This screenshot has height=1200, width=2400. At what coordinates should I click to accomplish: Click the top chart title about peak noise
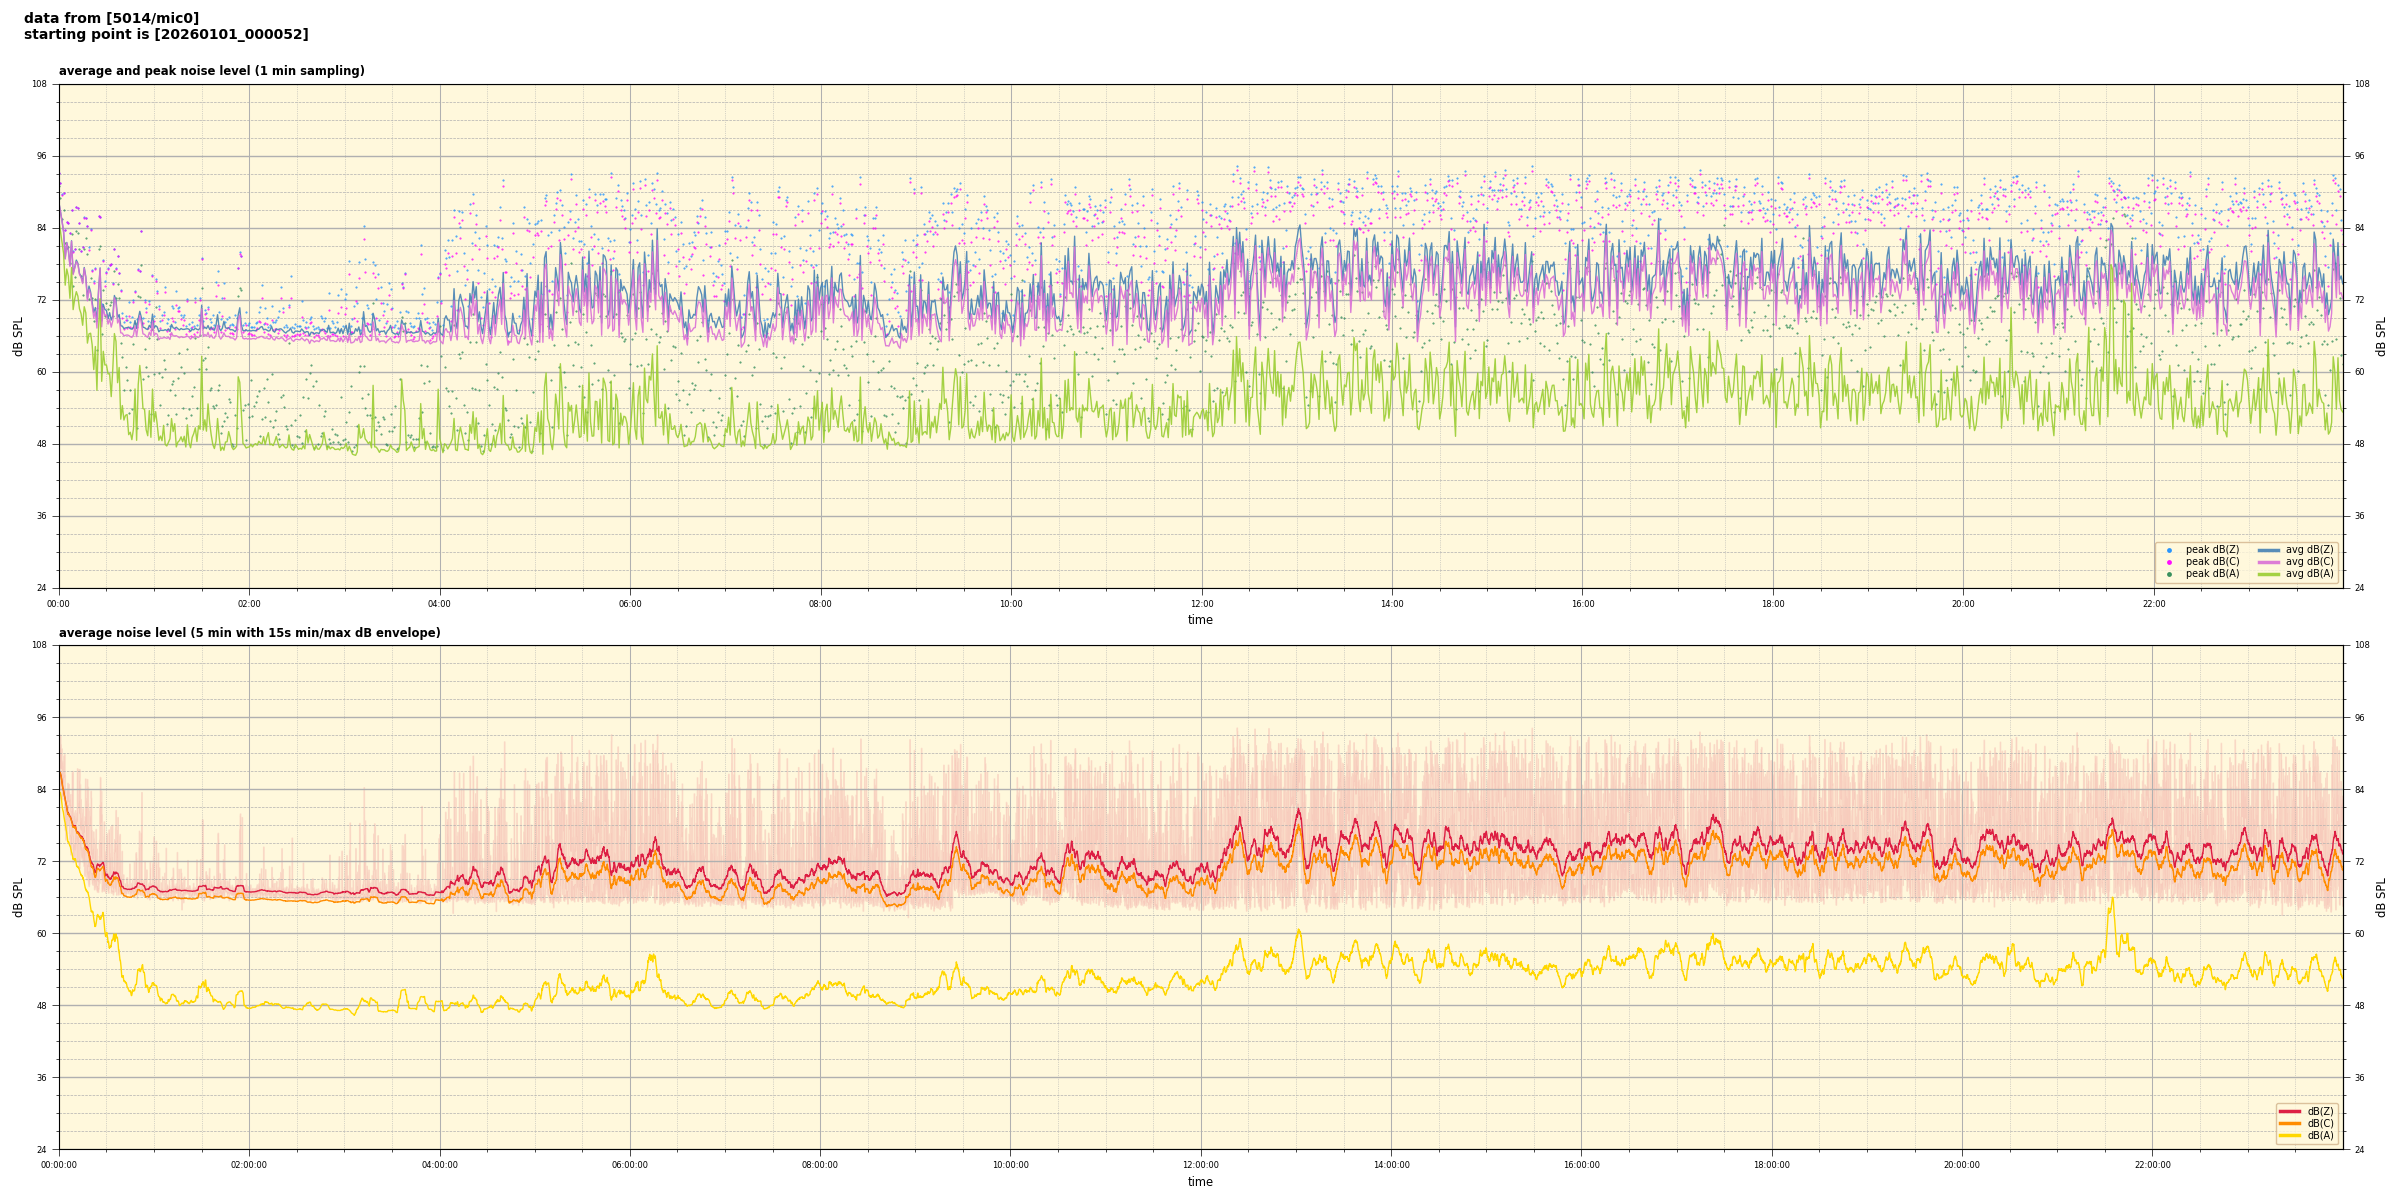[x=211, y=71]
